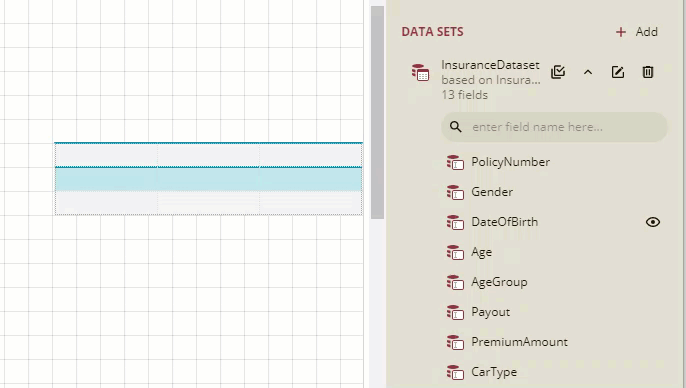
Task: Select last cell of table footer row
Action: (x=311, y=203)
